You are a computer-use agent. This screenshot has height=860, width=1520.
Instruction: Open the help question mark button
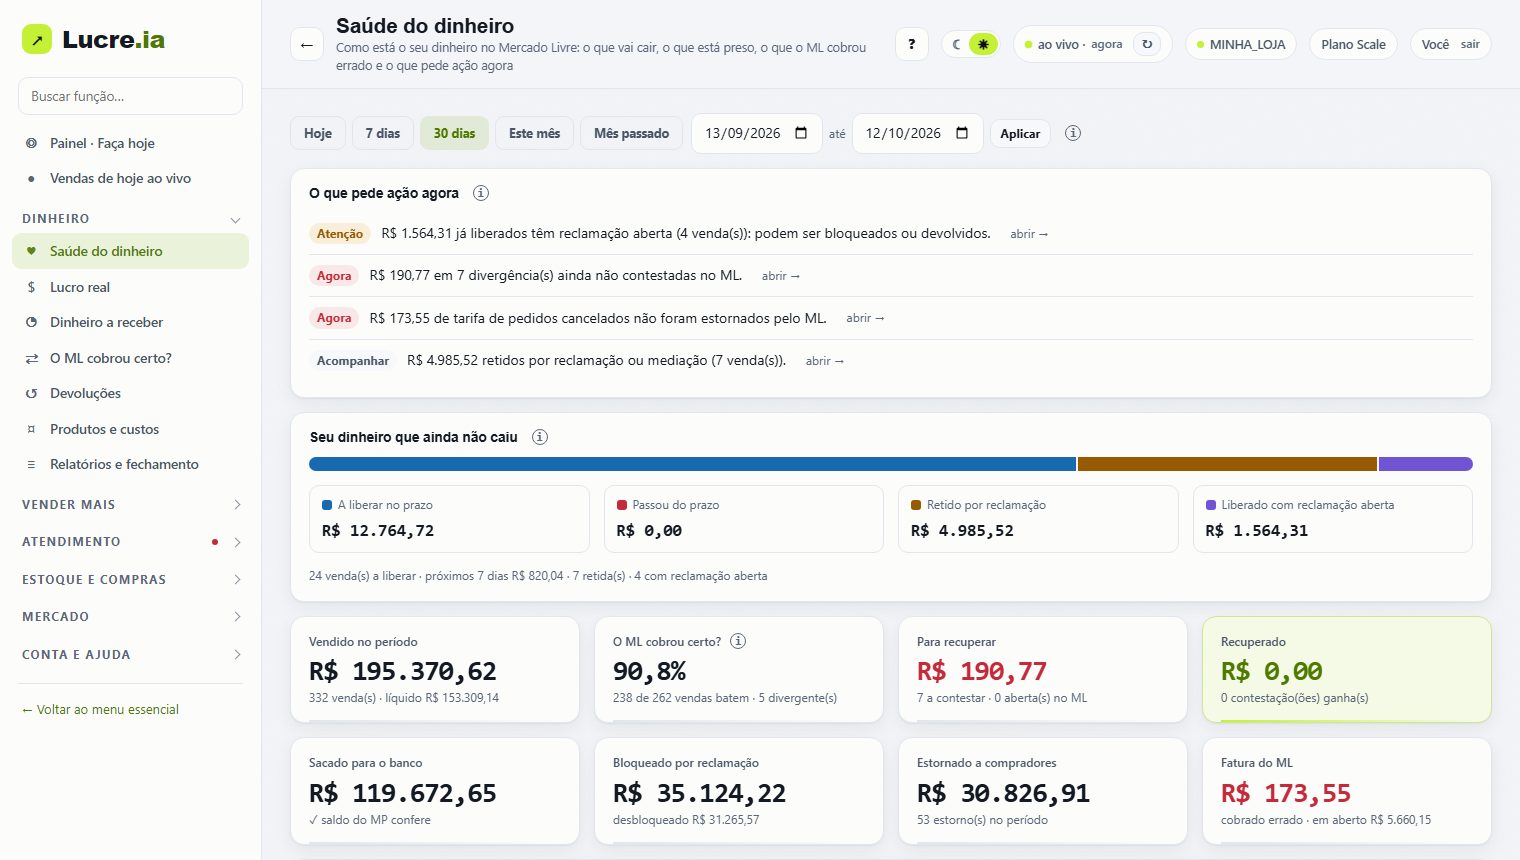[911, 44]
